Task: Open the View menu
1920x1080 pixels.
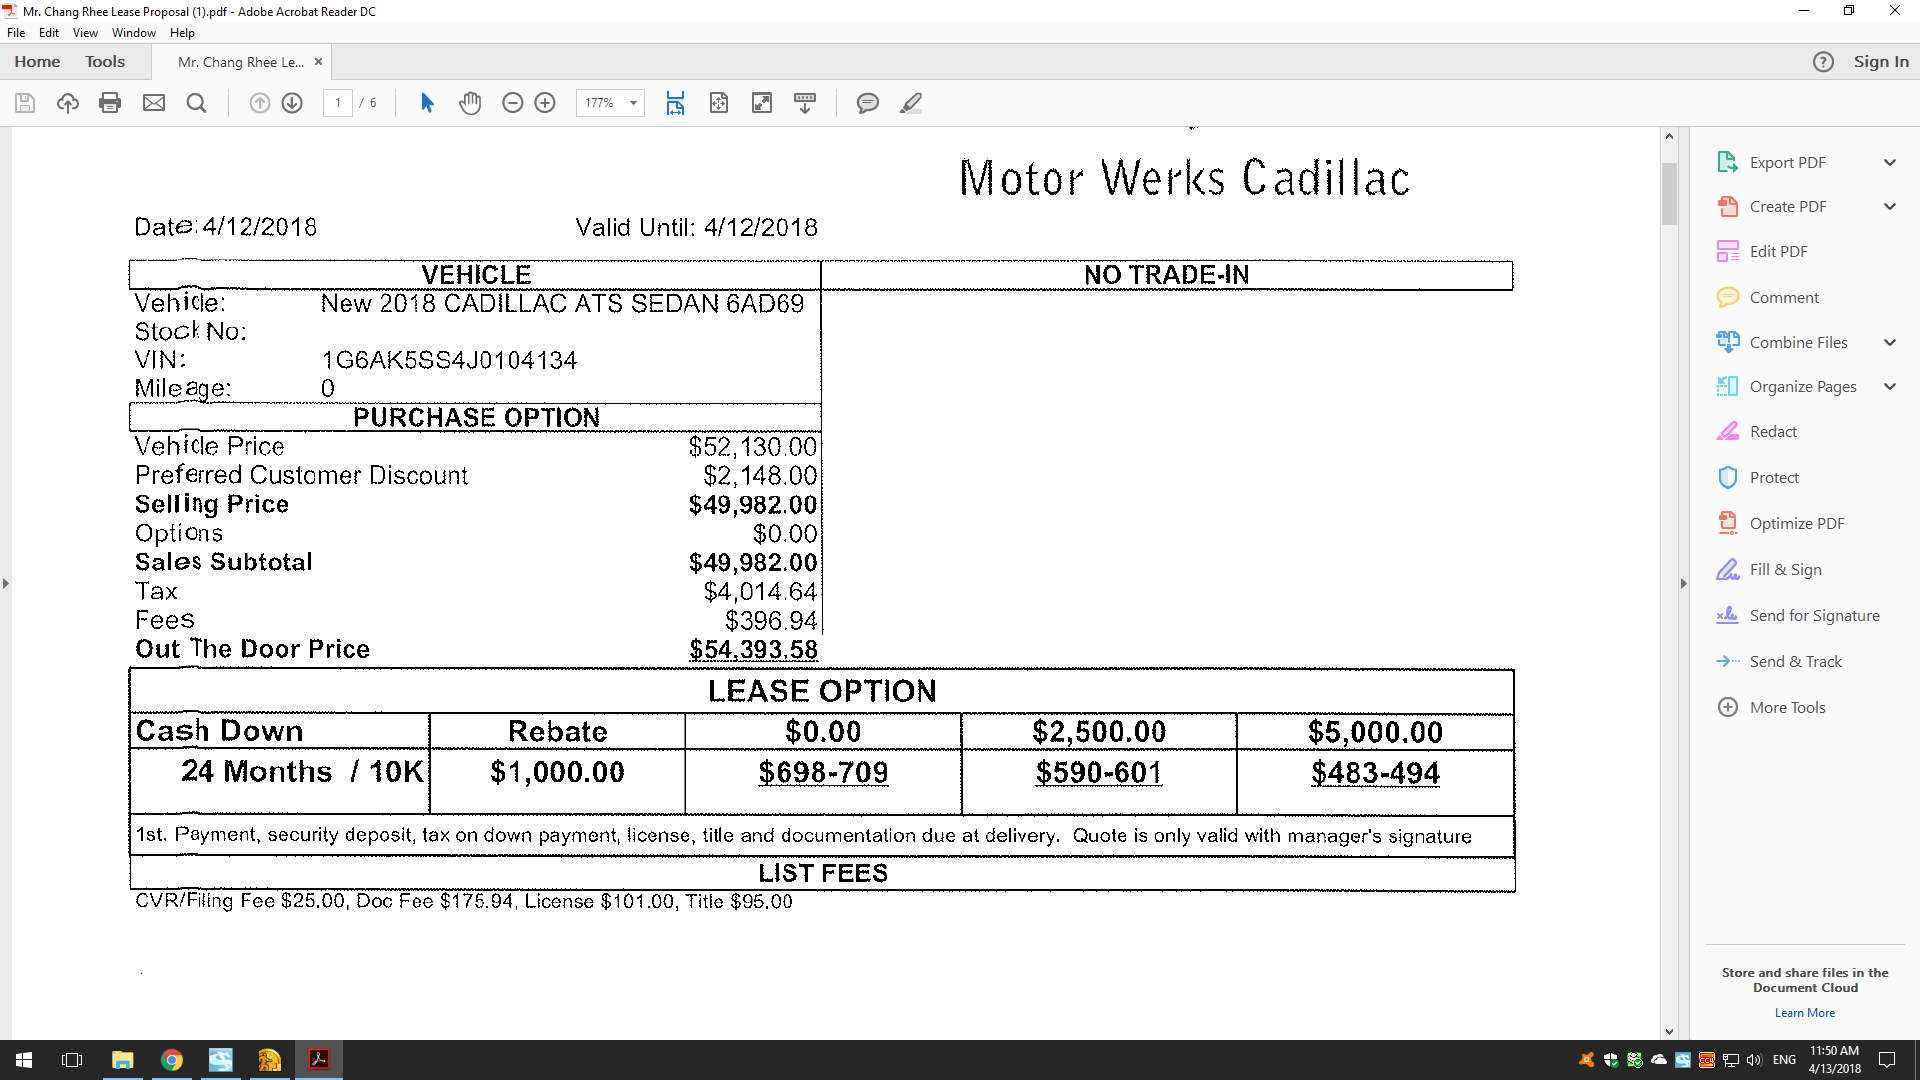Action: coord(85,33)
